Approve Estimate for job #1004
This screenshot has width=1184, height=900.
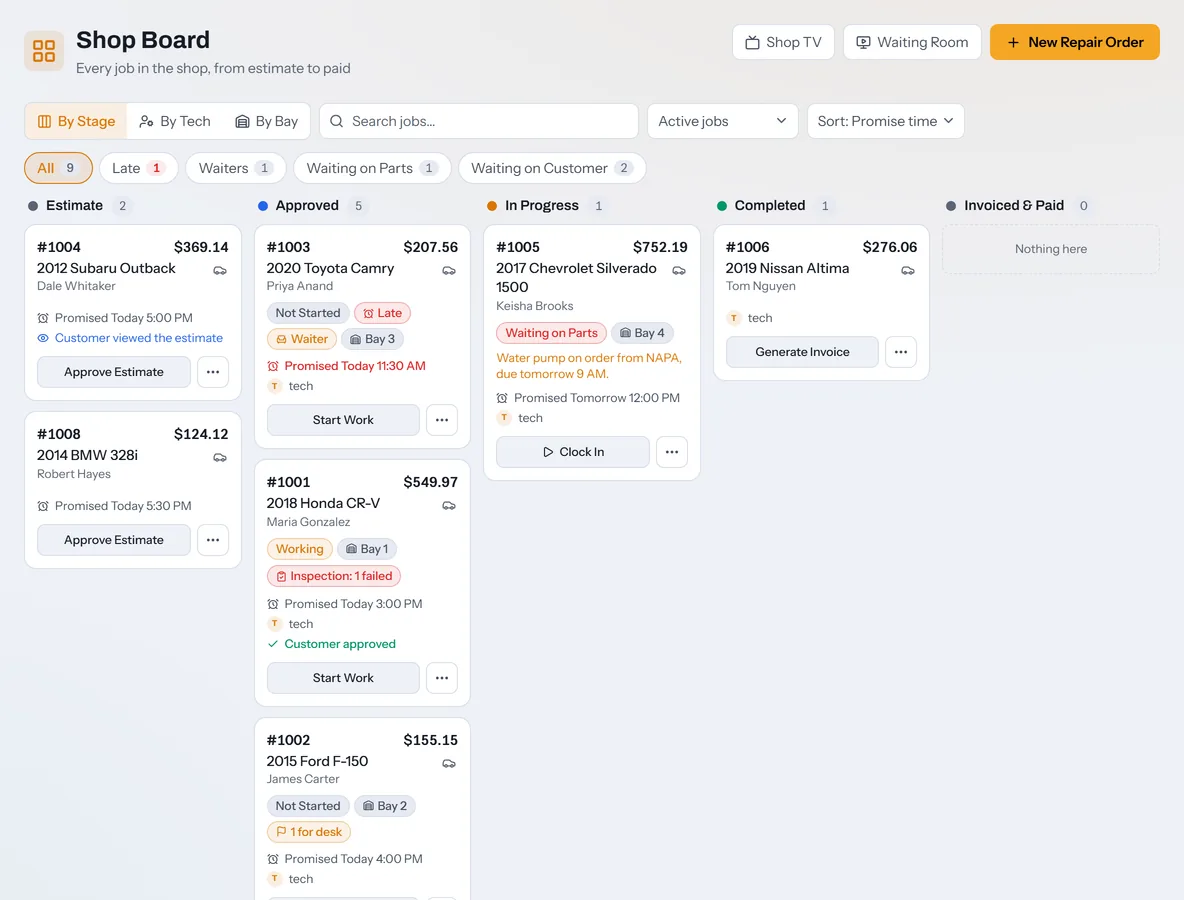click(114, 371)
